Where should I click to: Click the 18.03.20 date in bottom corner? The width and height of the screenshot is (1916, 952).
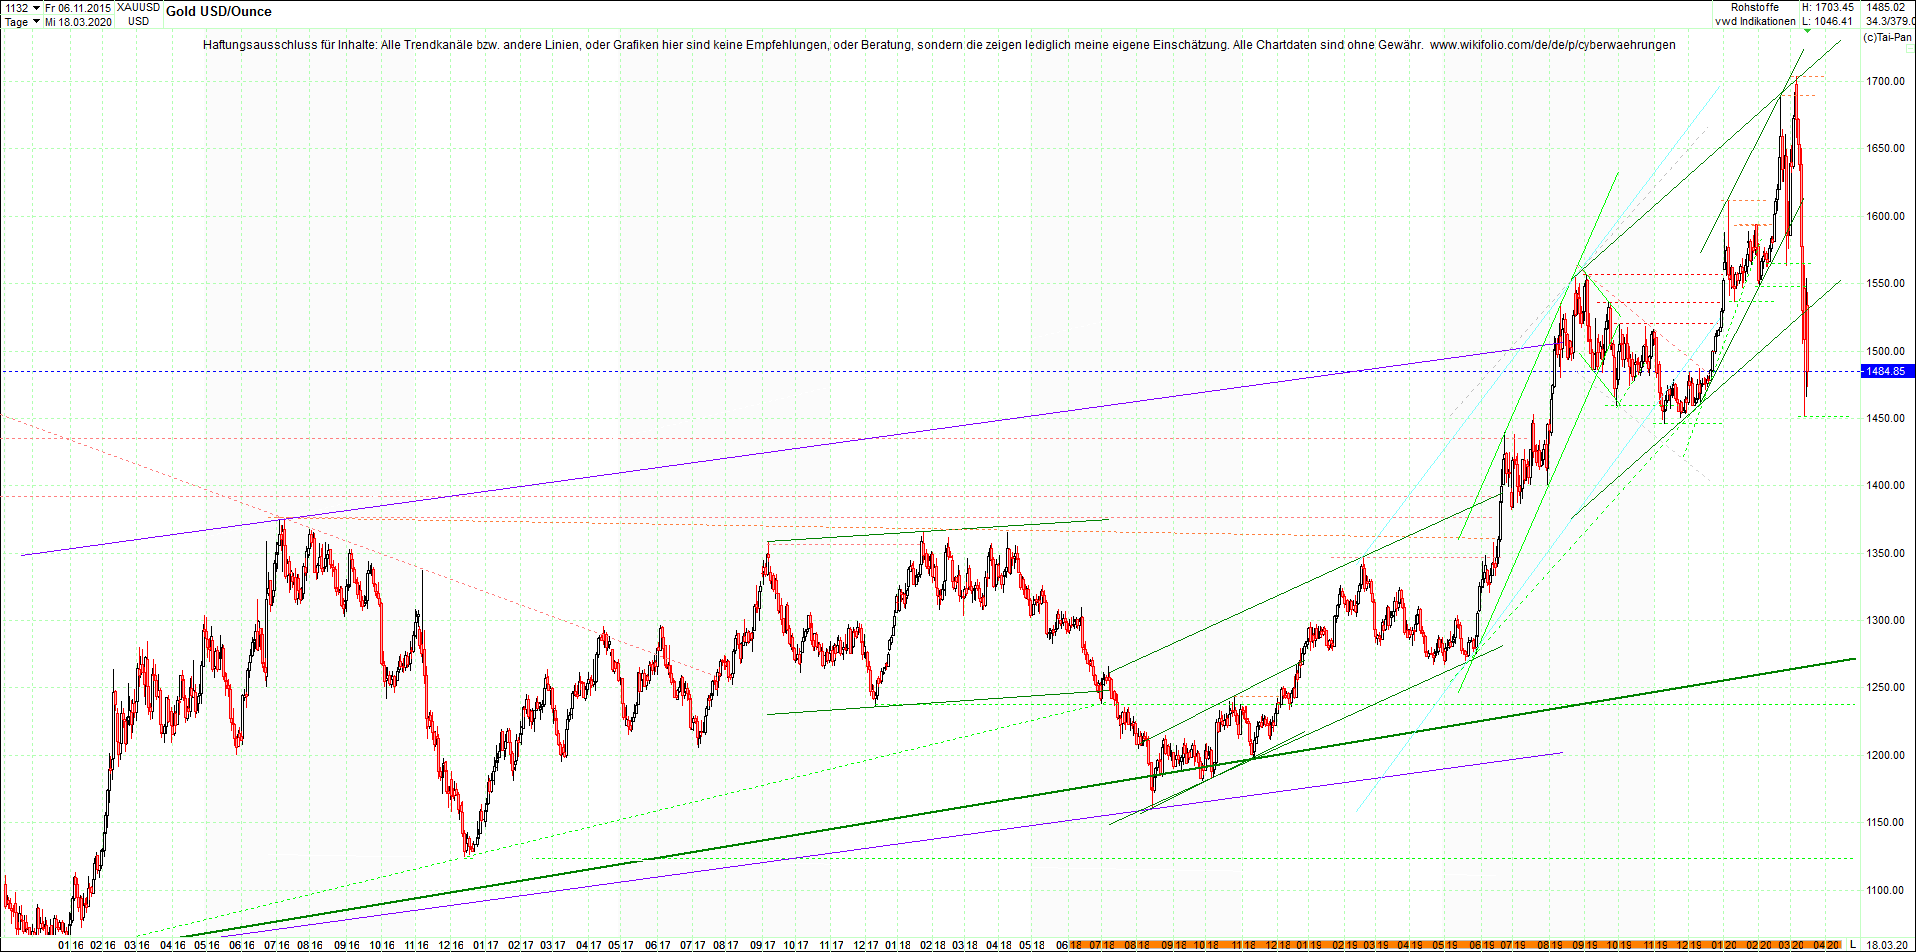[x=1888, y=945]
